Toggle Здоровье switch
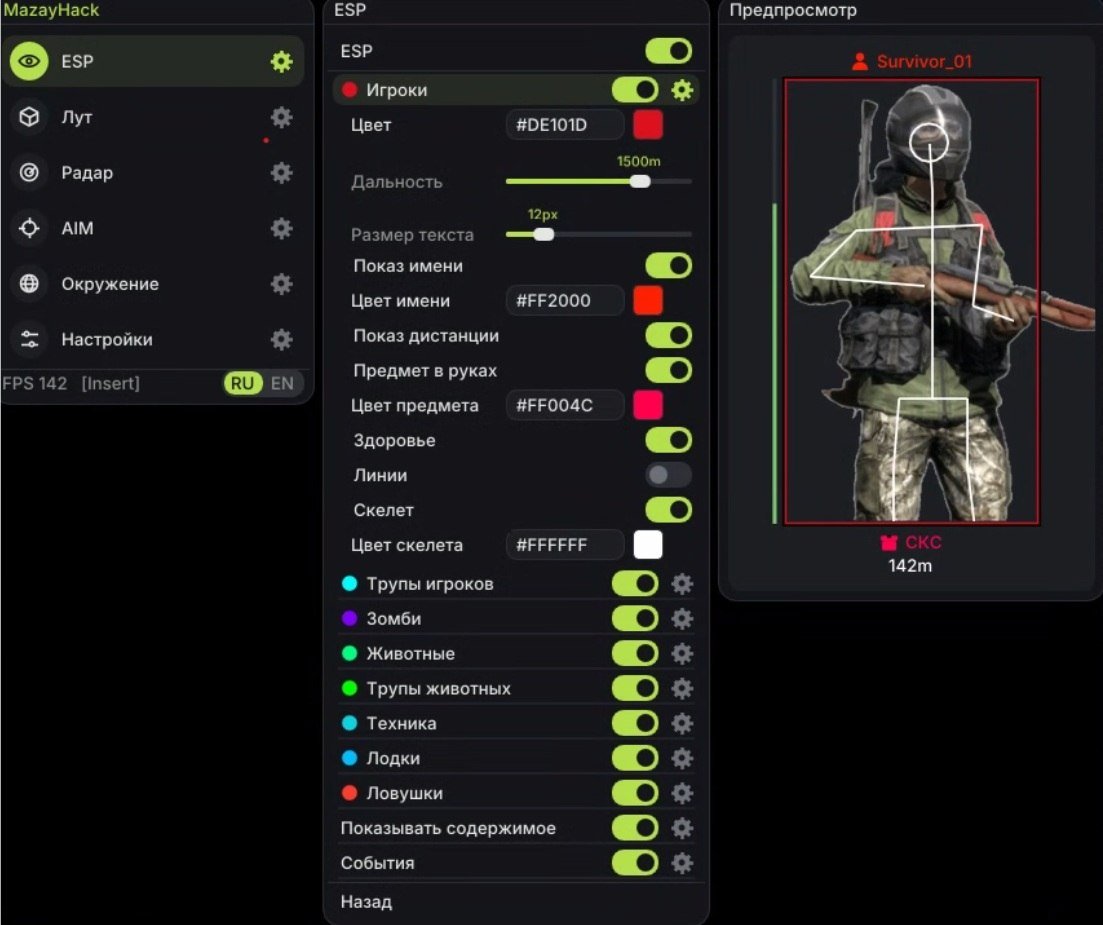Viewport: 1103px width, 925px height. coord(668,440)
